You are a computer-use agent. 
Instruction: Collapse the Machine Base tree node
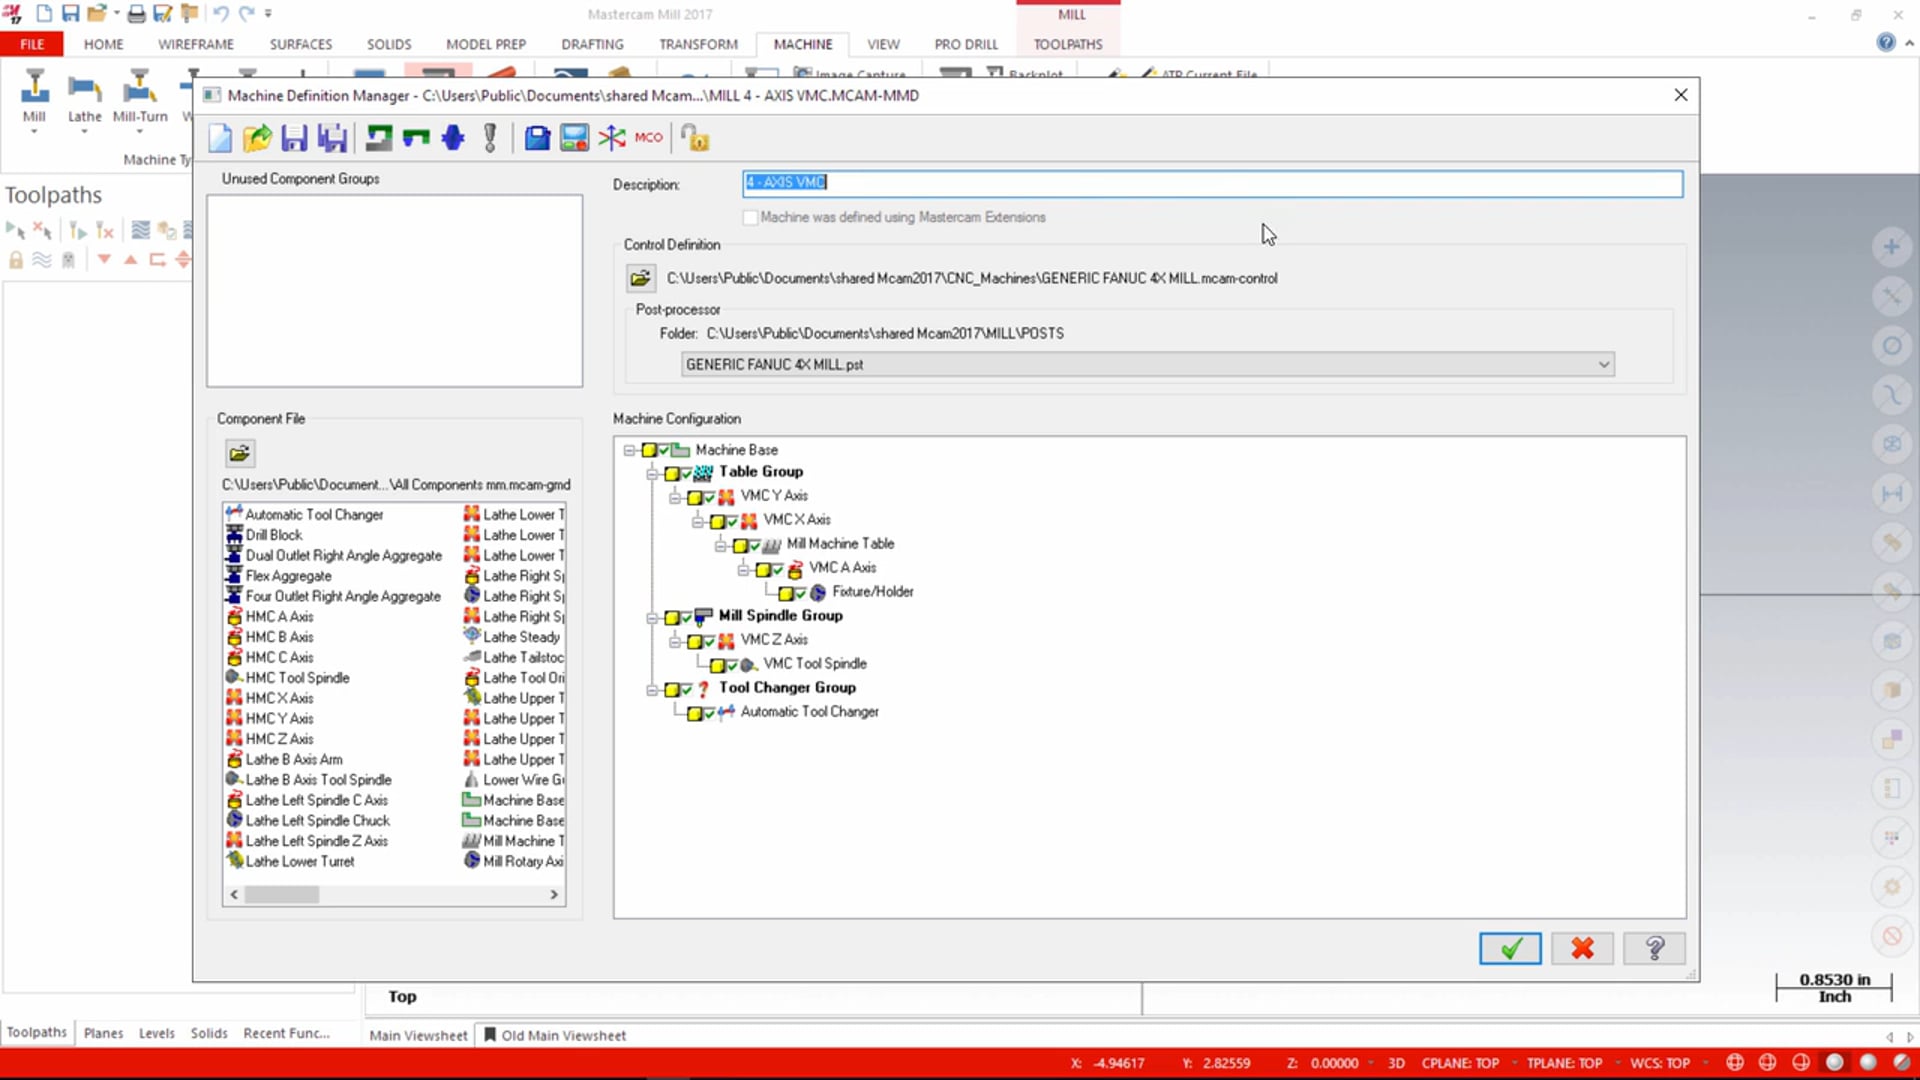(629, 450)
